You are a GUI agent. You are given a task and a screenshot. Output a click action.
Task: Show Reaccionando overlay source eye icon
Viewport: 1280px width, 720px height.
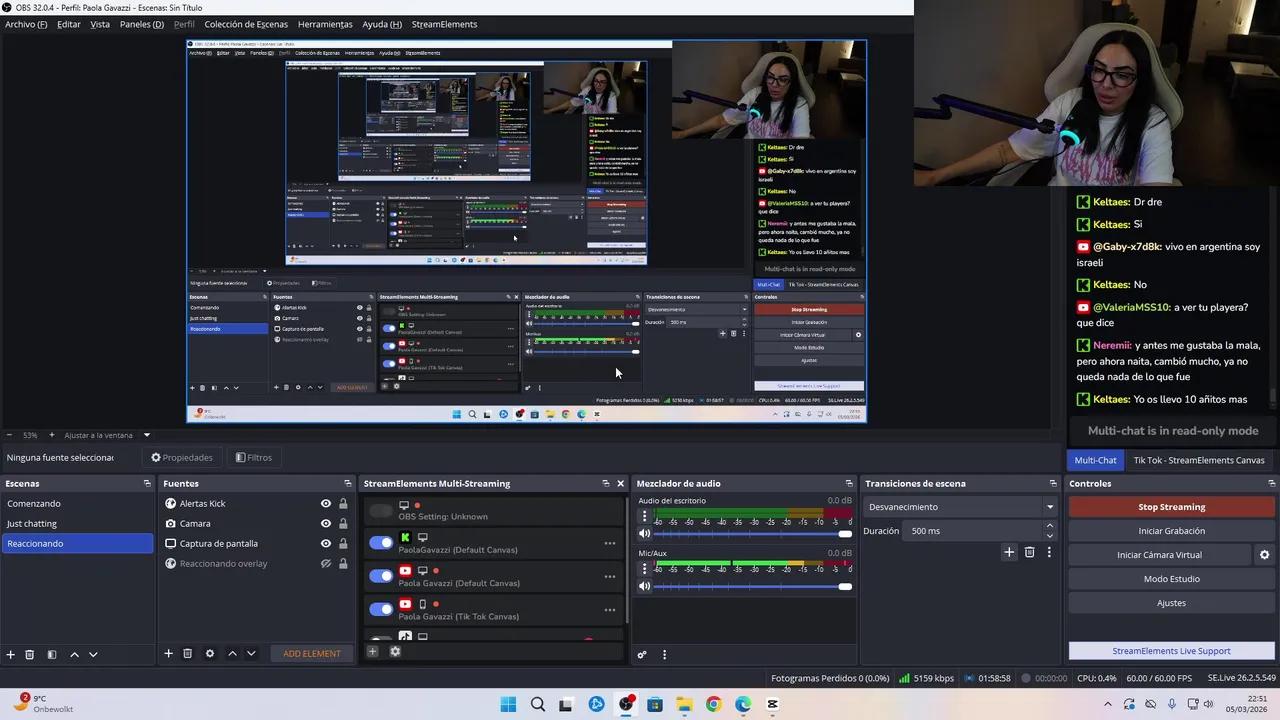325,564
